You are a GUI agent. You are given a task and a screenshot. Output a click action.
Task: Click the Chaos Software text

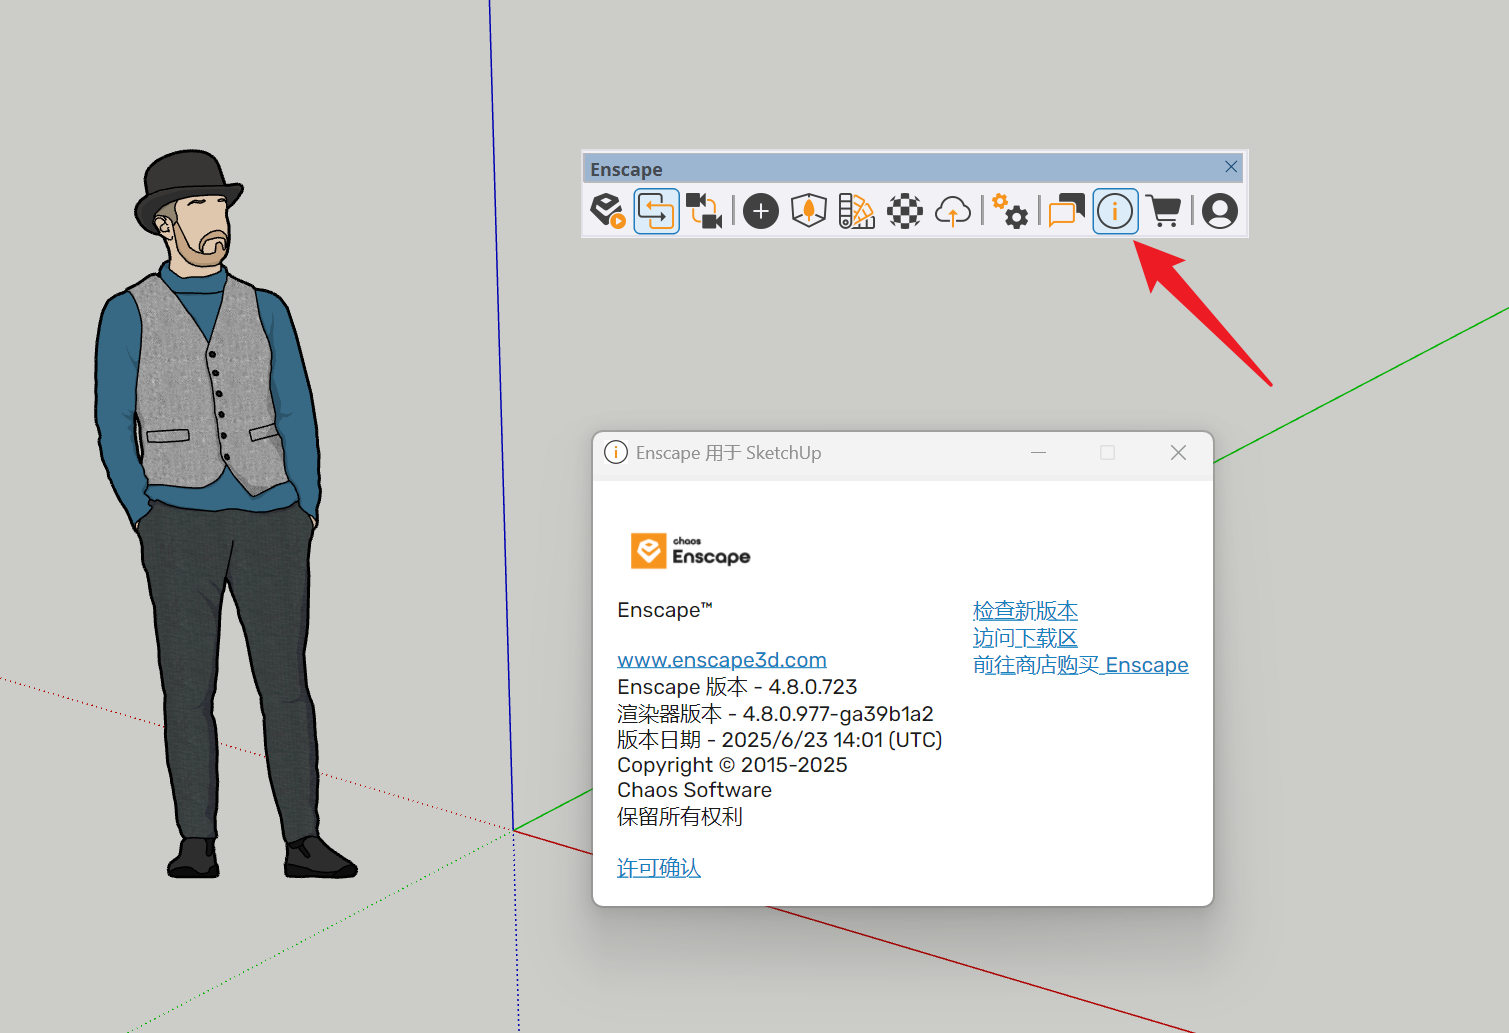[x=694, y=790]
